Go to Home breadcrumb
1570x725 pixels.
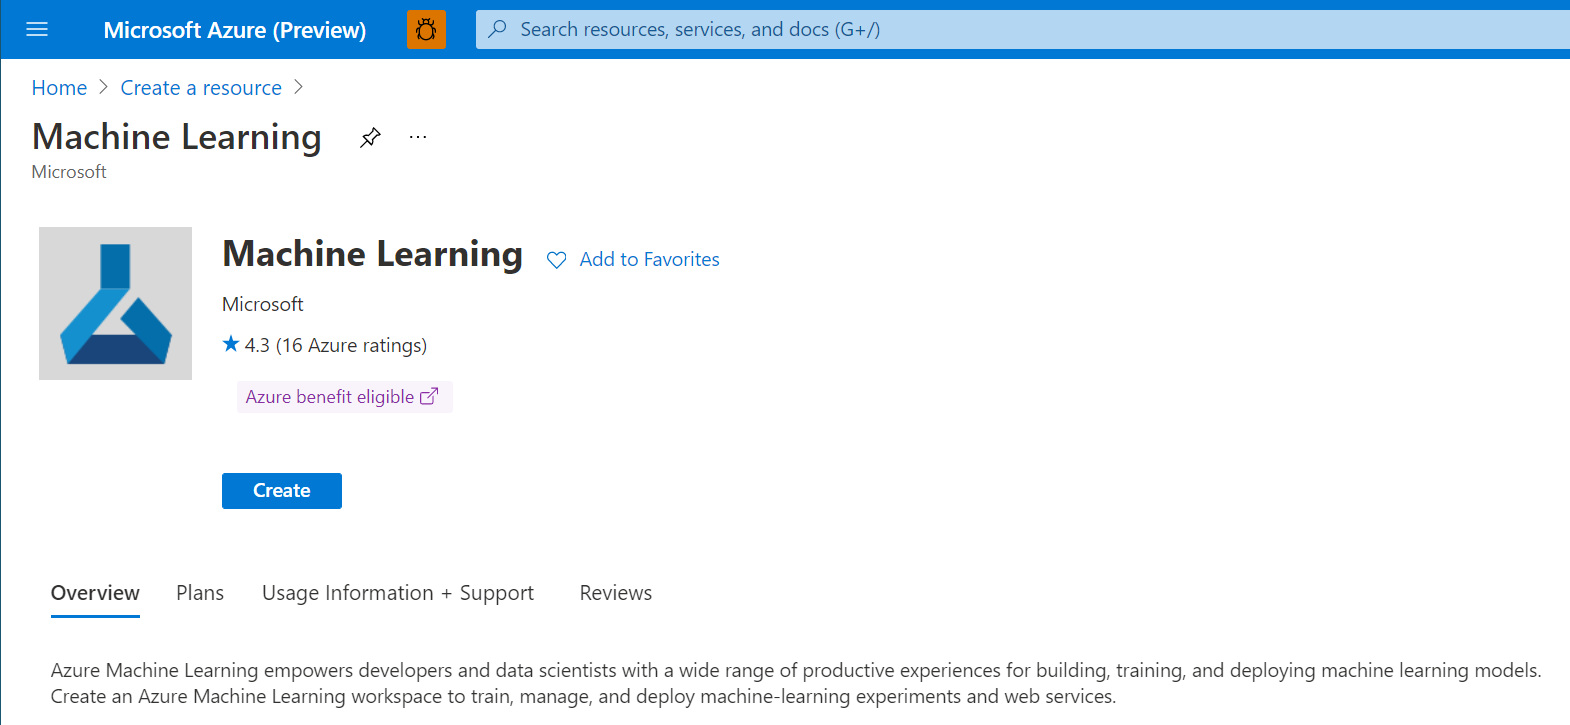coord(59,88)
